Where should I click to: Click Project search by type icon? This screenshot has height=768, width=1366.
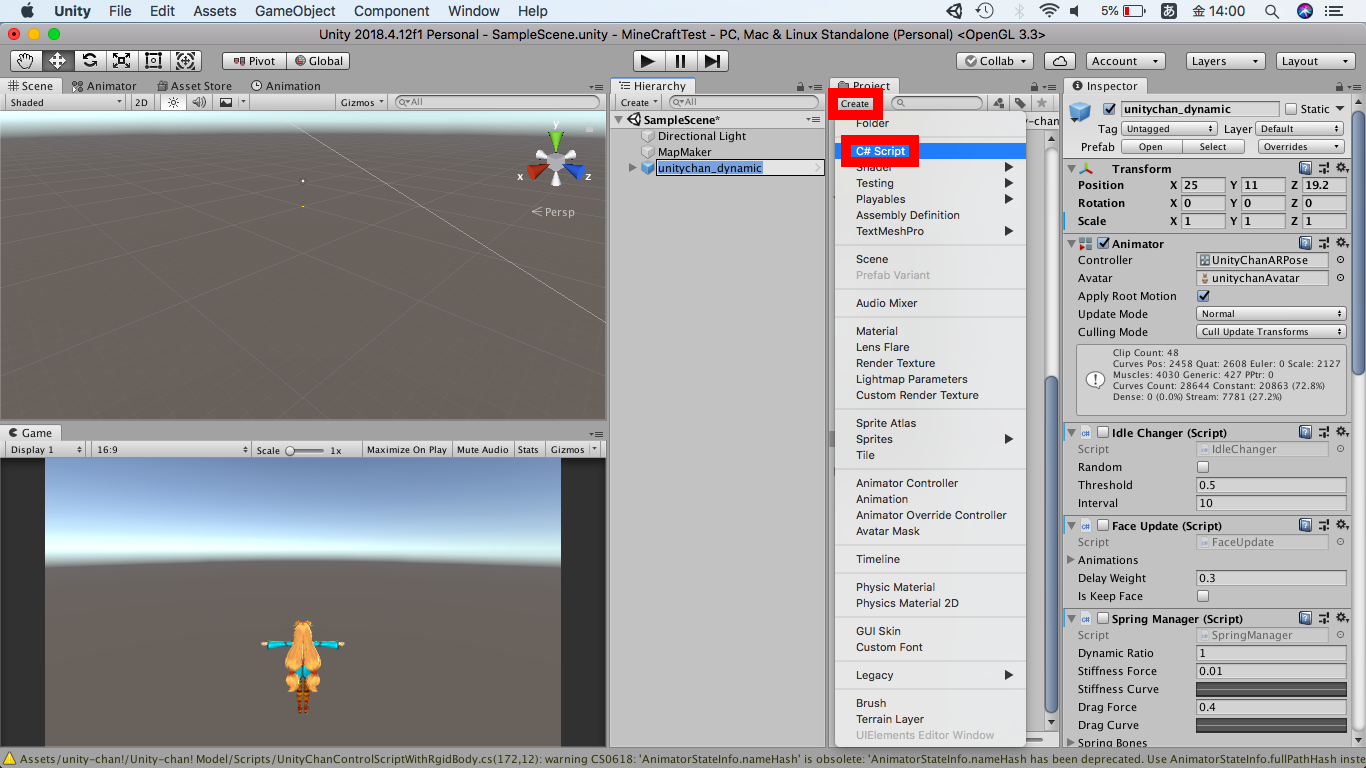998,103
